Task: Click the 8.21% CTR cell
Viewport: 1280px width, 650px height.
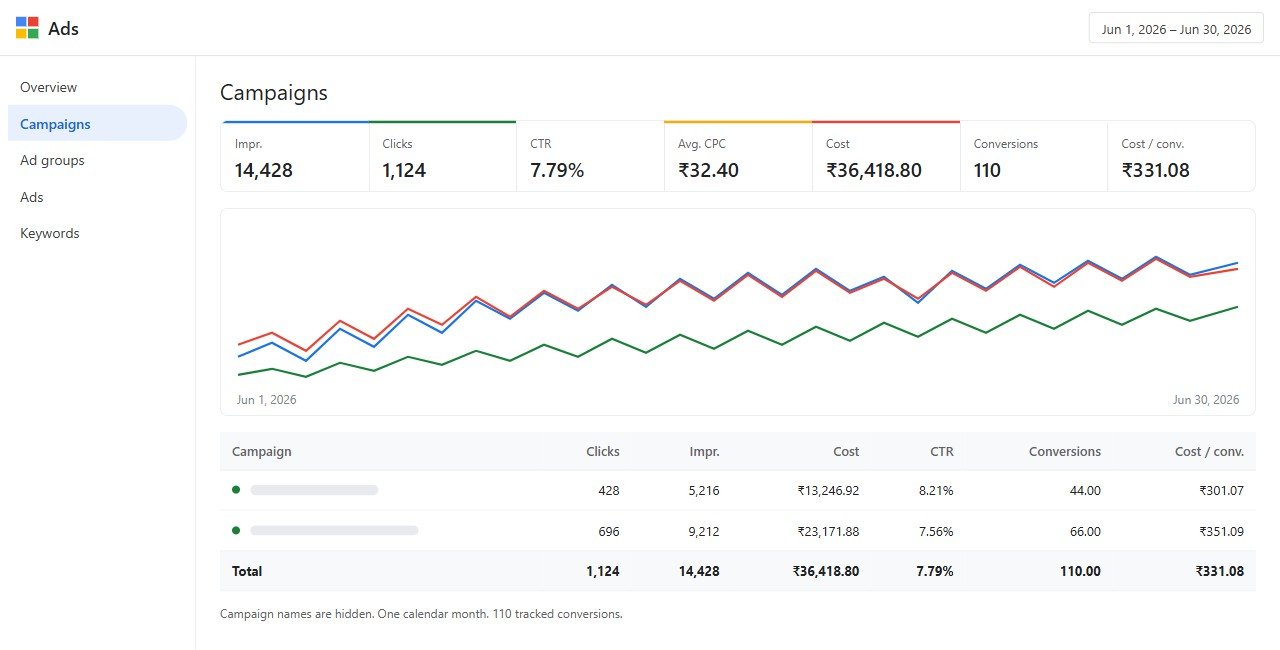Action: [x=936, y=491]
